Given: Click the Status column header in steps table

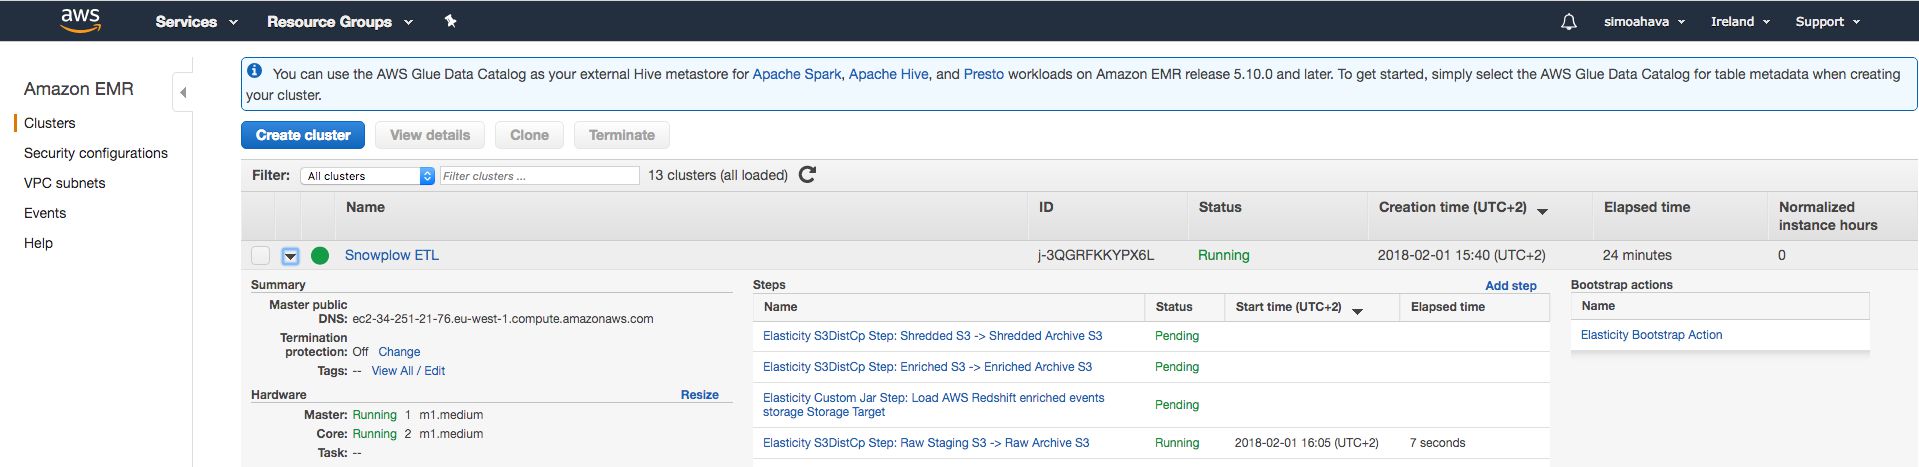Looking at the screenshot, I should click(x=1174, y=307).
